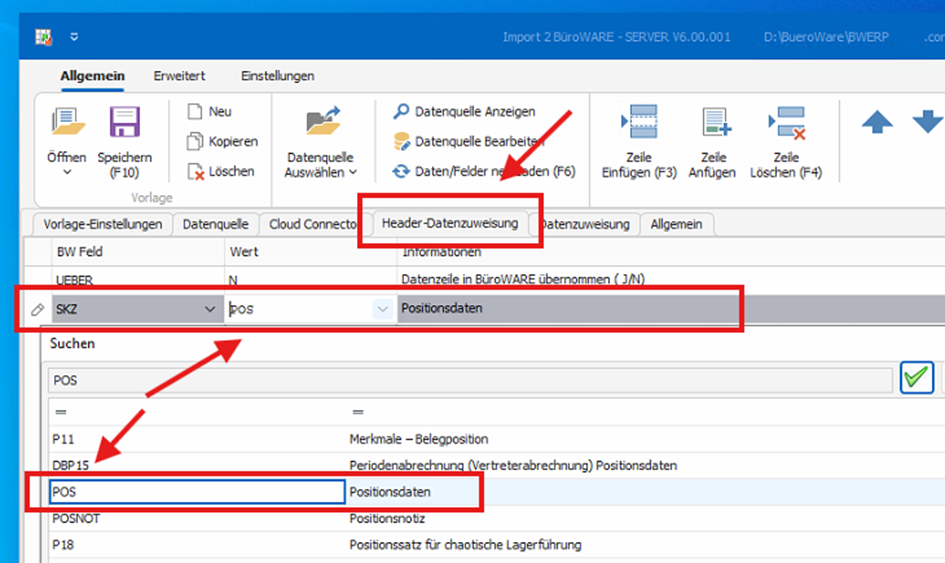Viewport: 945px width, 563px height.
Task: Click the Wert input showing pos
Action: (x=299, y=309)
